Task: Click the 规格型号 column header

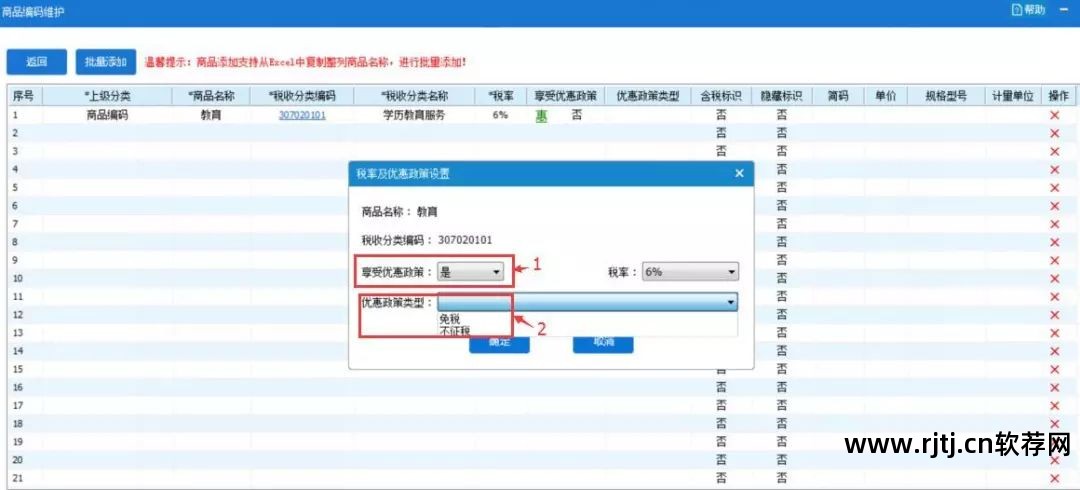Action: (x=946, y=96)
